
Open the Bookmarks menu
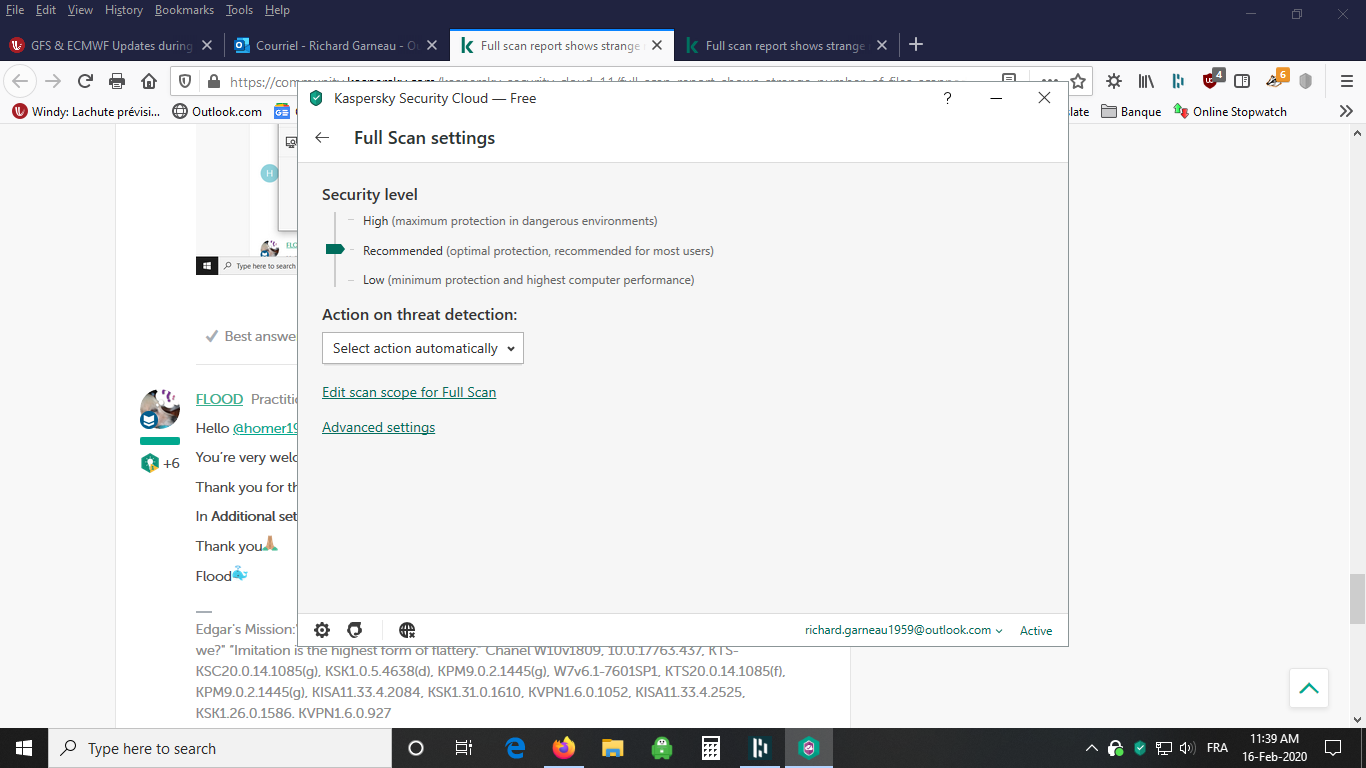185,10
